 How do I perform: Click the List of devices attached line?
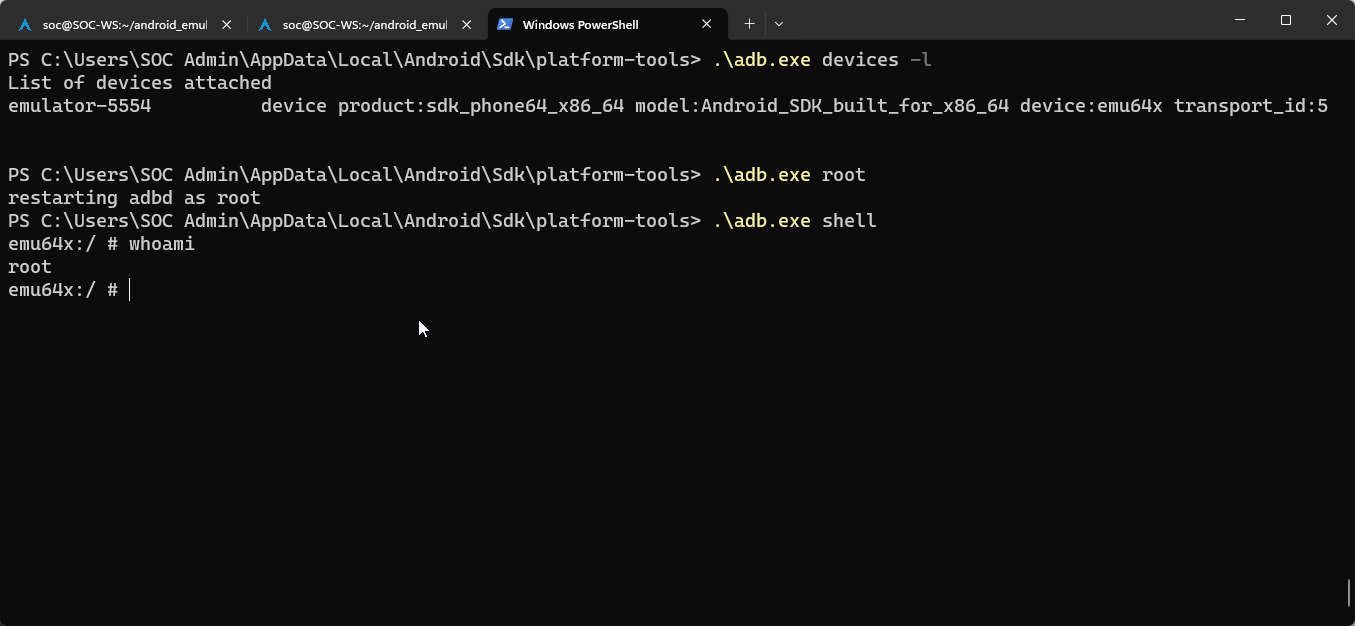point(138,82)
